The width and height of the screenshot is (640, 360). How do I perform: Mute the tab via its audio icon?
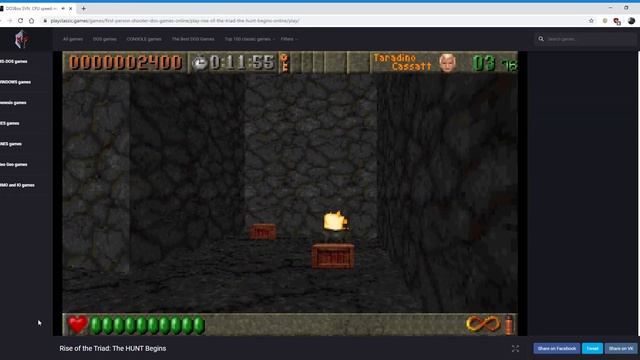[x=63, y=8]
